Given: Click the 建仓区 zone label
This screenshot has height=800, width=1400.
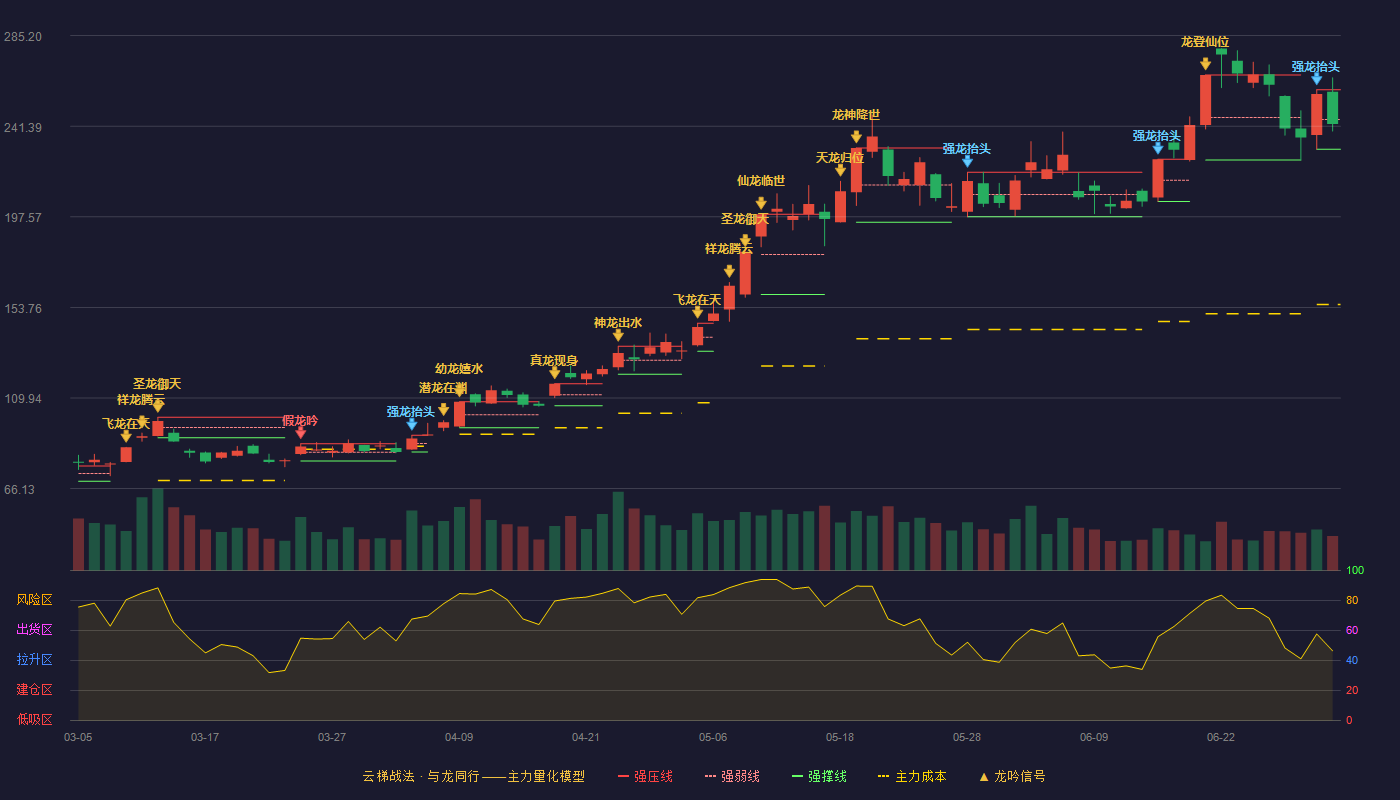Looking at the screenshot, I should [34, 690].
